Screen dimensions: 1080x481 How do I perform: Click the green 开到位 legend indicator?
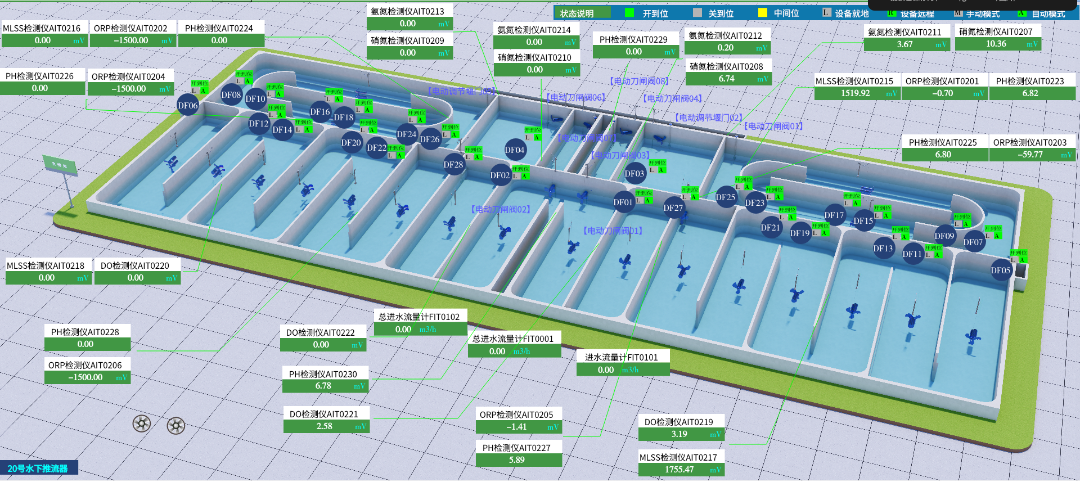(x=630, y=14)
